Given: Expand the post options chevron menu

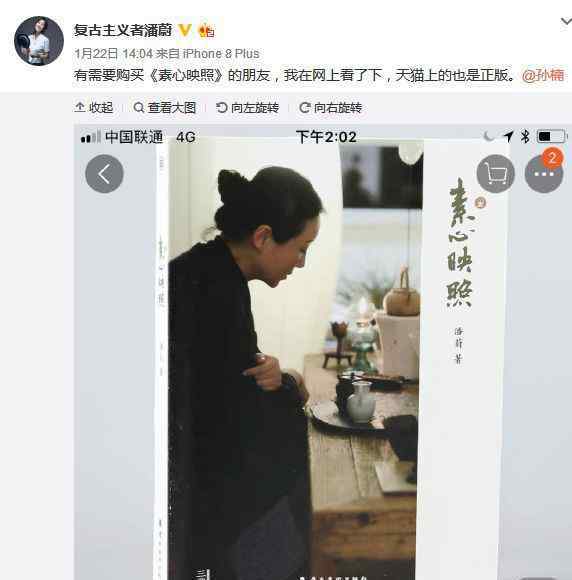Looking at the screenshot, I should [x=566, y=21].
